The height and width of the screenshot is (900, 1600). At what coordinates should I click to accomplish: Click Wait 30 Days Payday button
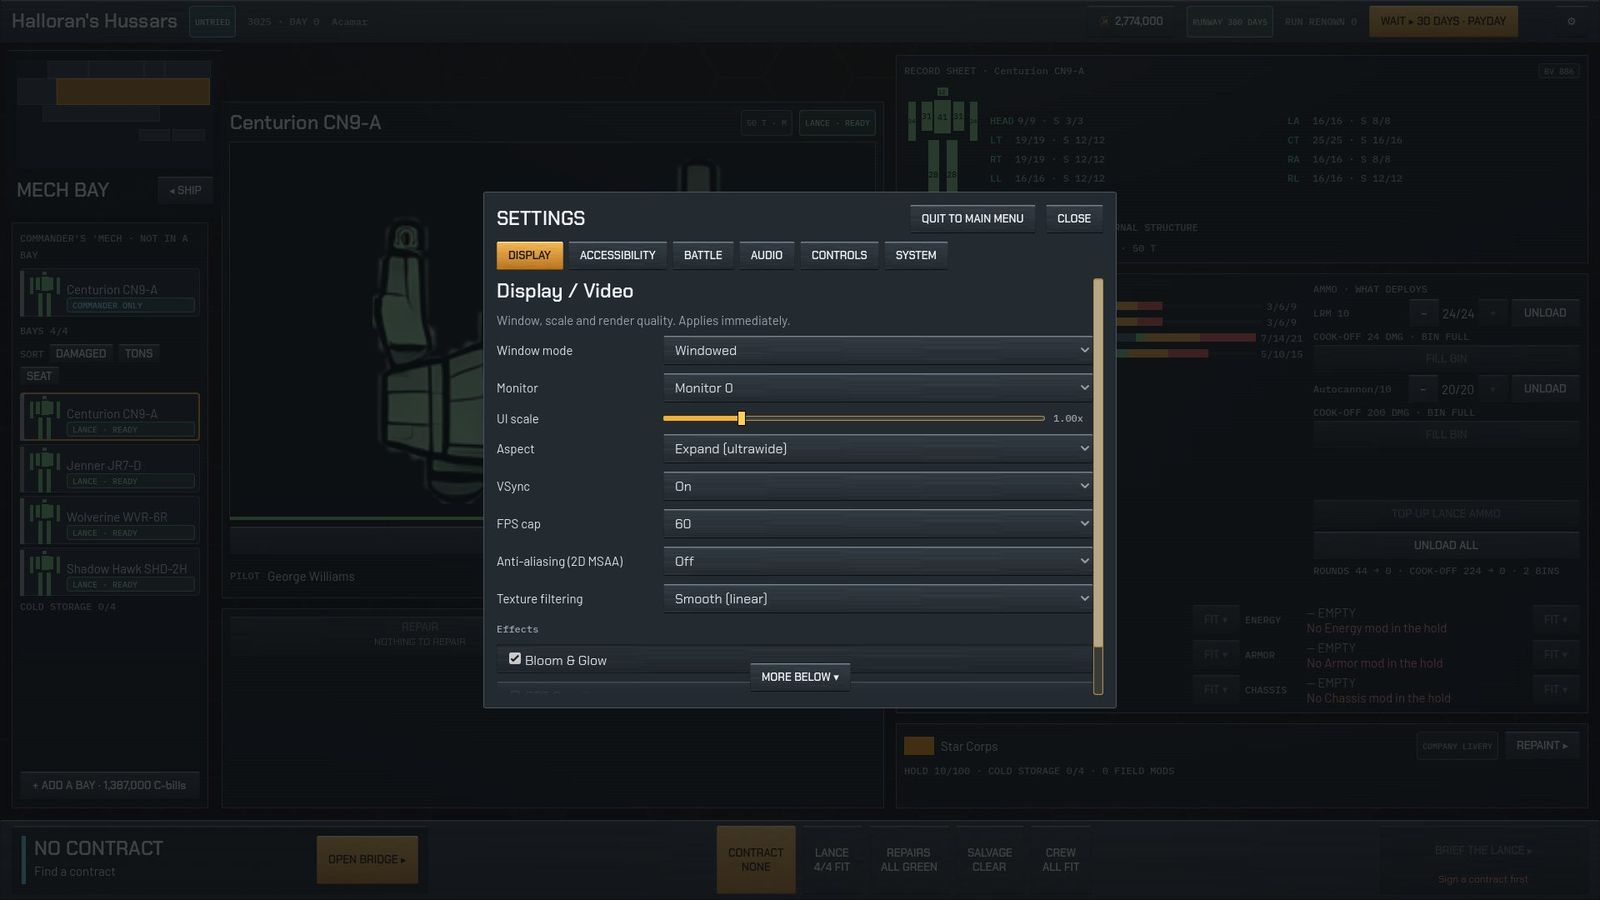[1443, 21]
